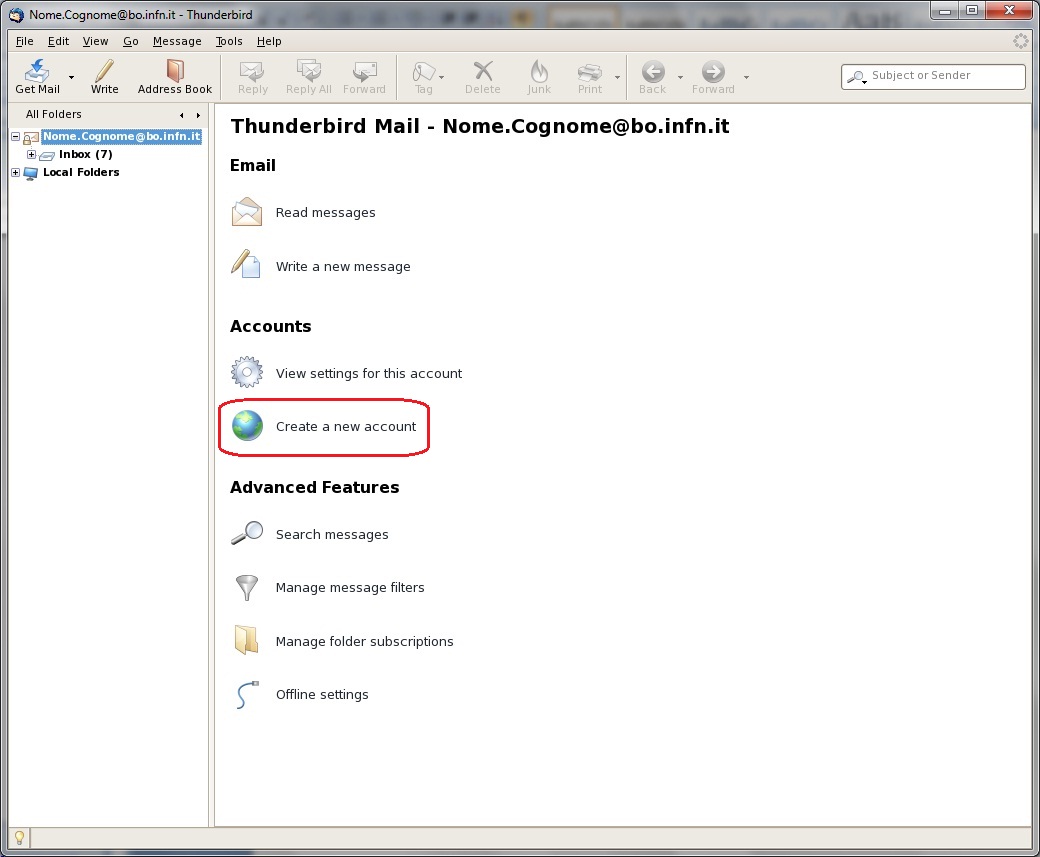This screenshot has width=1040, height=857.
Task: Mark as Junk with flame icon
Action: (539, 70)
